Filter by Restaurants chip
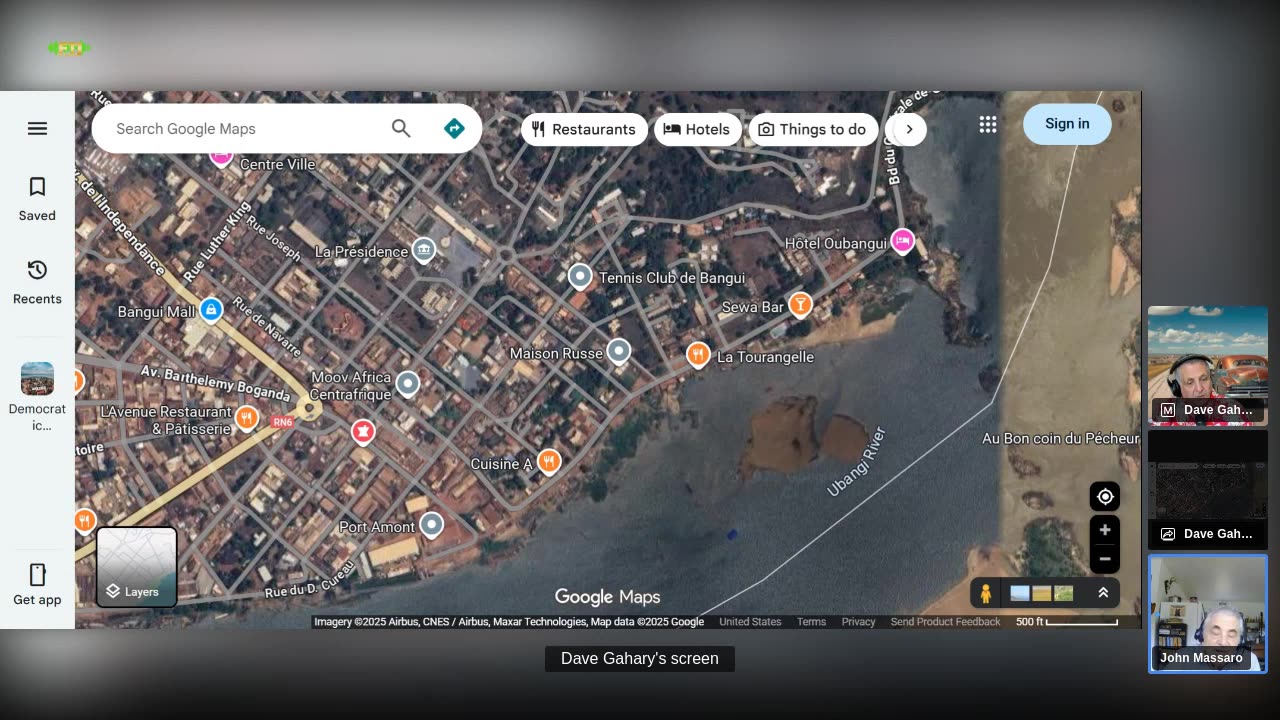This screenshot has height=720, width=1280. (x=584, y=129)
